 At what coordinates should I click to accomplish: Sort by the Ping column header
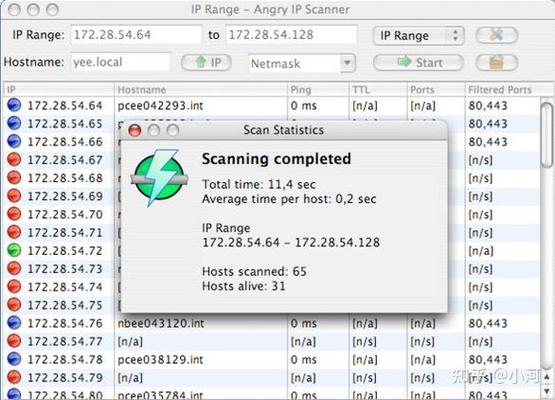(x=319, y=90)
